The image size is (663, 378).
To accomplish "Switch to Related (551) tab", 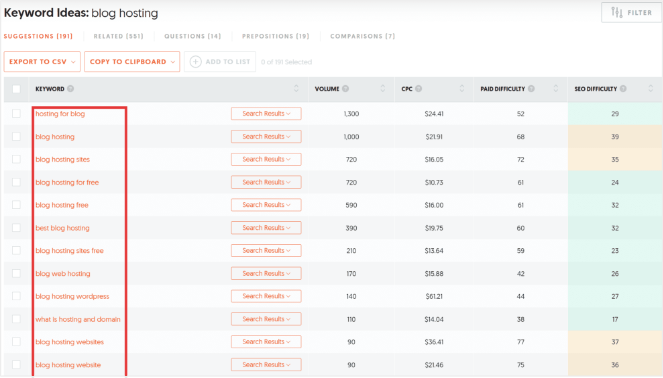I will pos(118,36).
